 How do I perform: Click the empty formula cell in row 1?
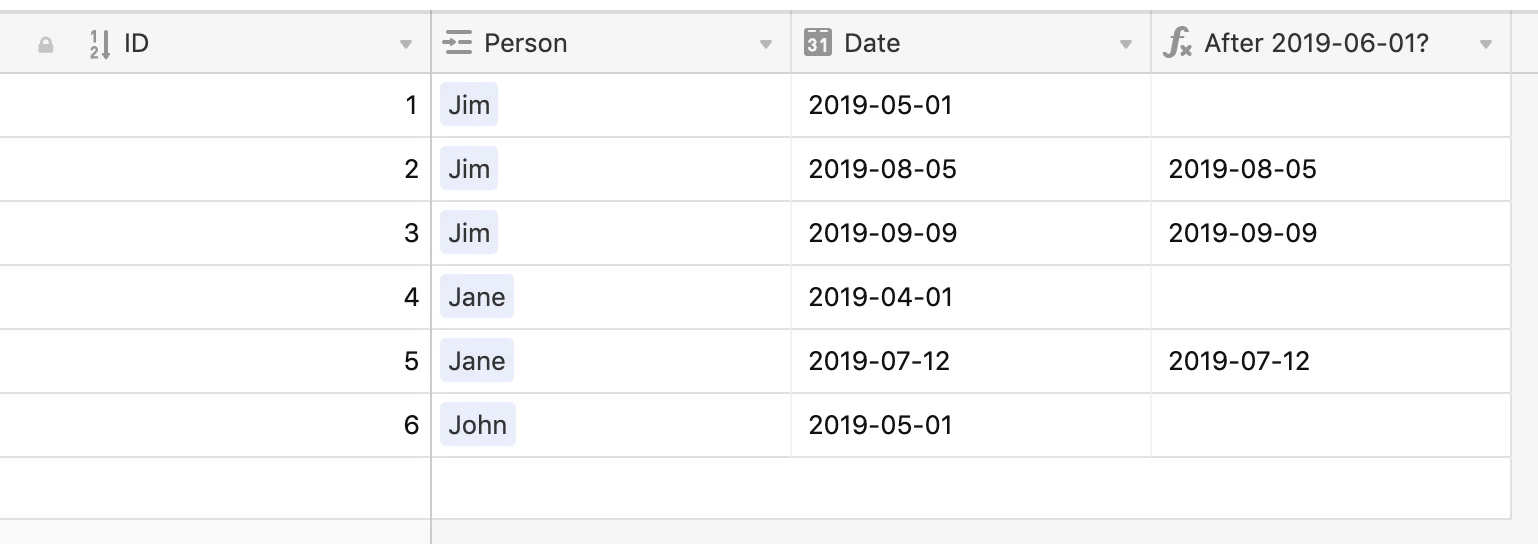coord(1331,105)
